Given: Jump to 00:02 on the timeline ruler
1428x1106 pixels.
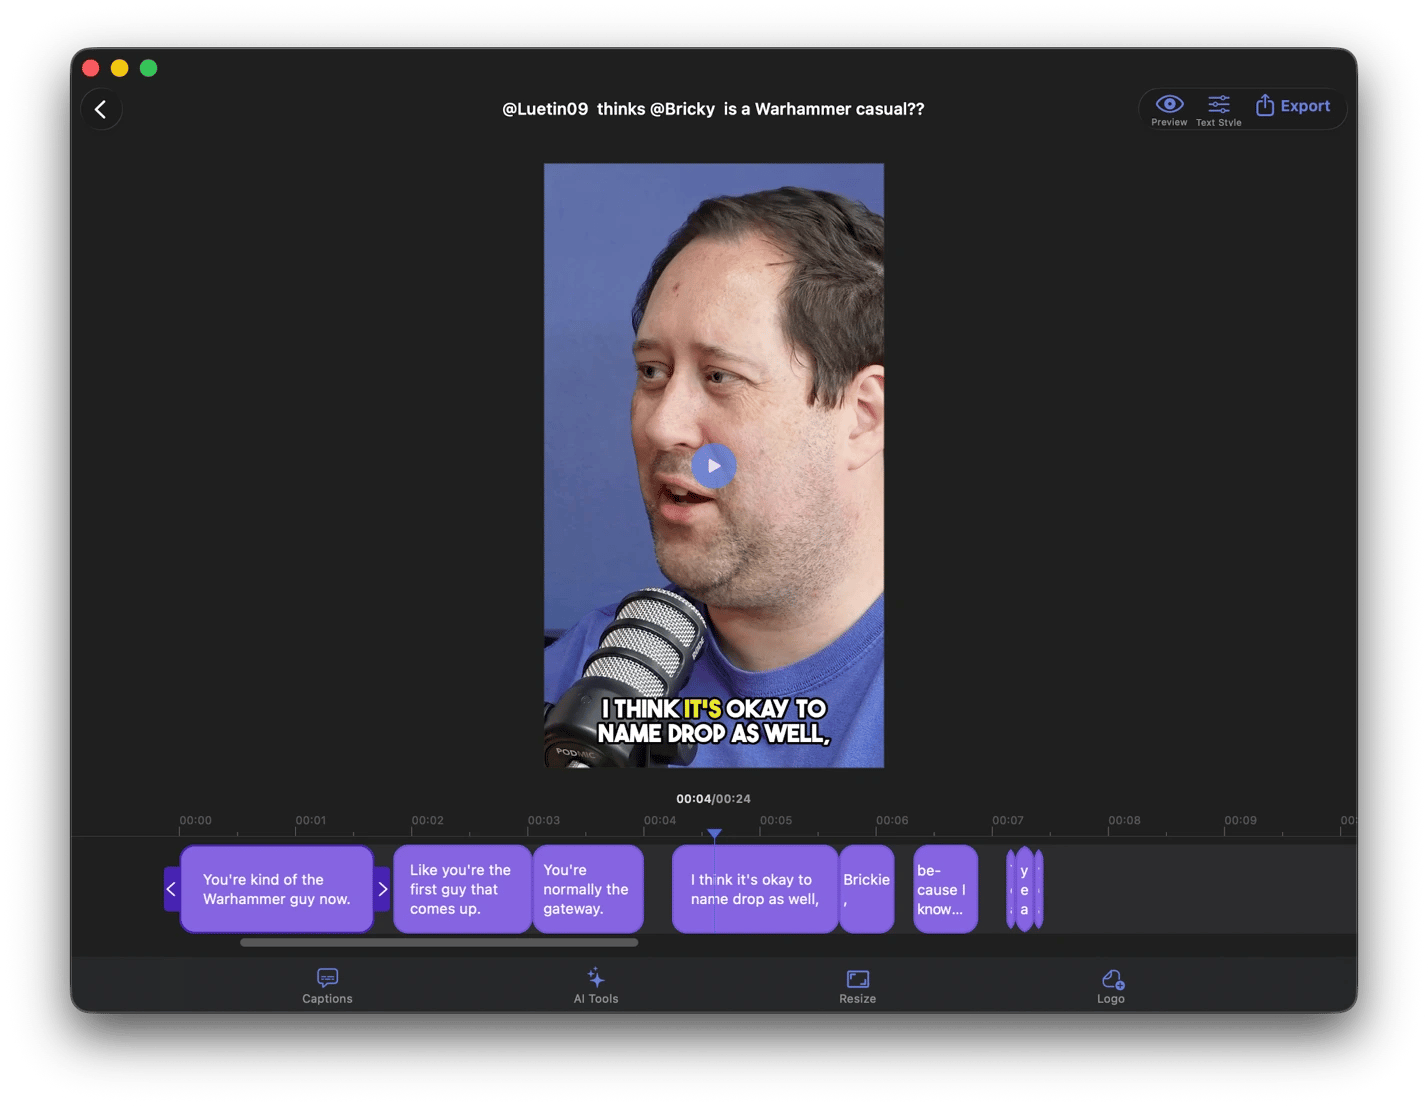Looking at the screenshot, I should (427, 821).
